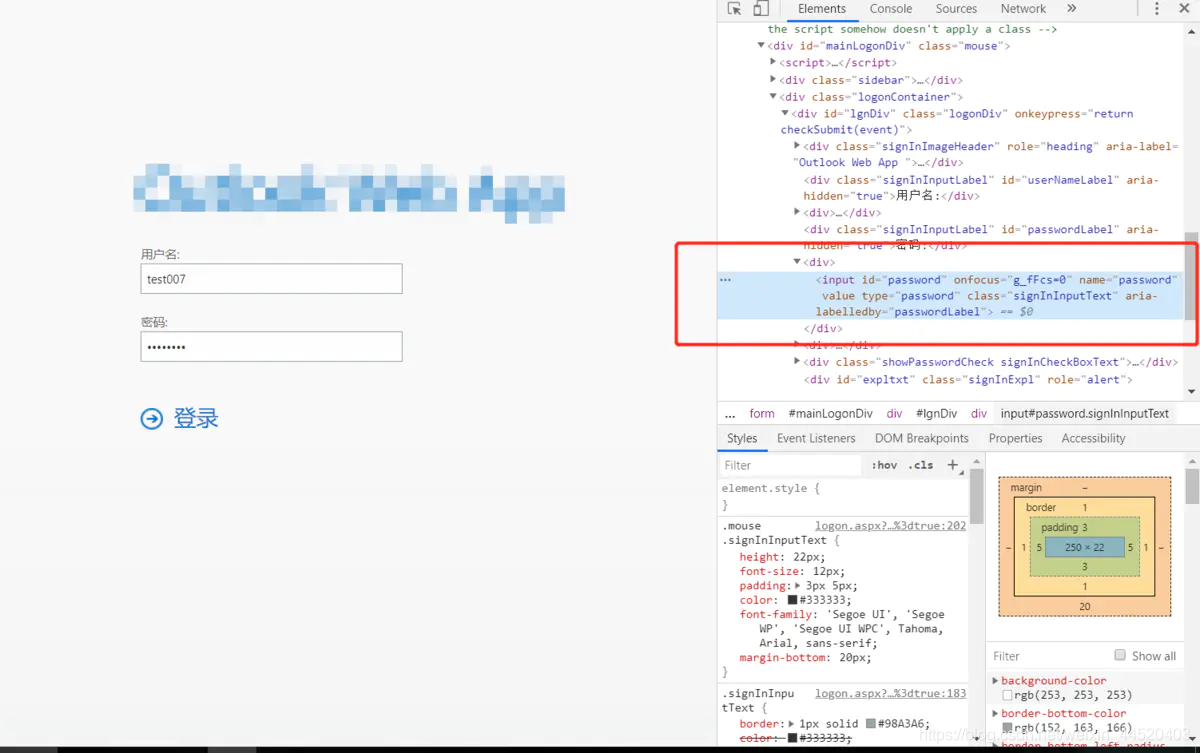
Task: Click the new style rule plus icon
Action: click(x=954, y=464)
